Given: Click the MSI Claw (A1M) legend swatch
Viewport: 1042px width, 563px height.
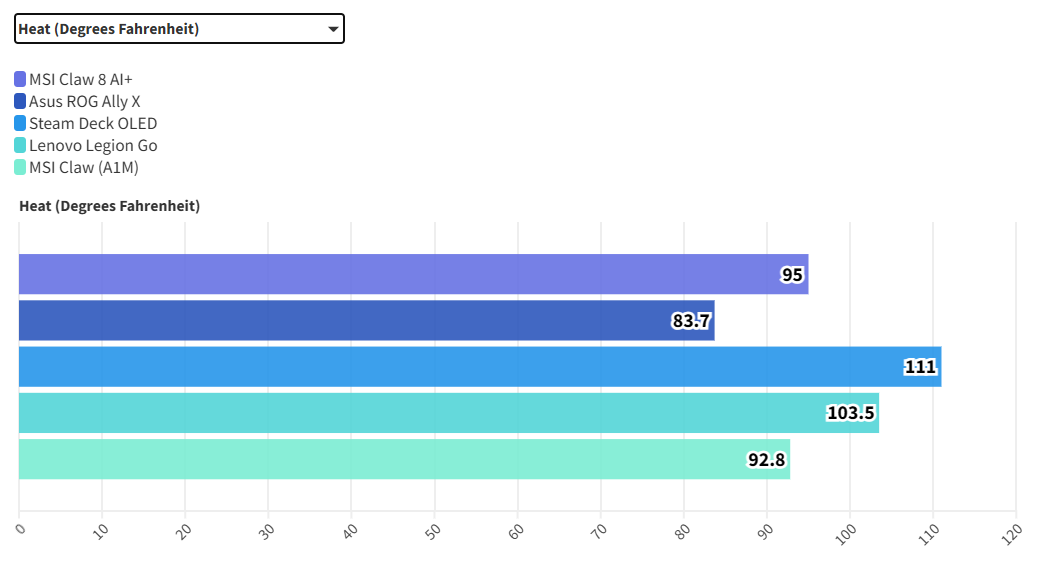Looking at the screenshot, I should 20,167.
